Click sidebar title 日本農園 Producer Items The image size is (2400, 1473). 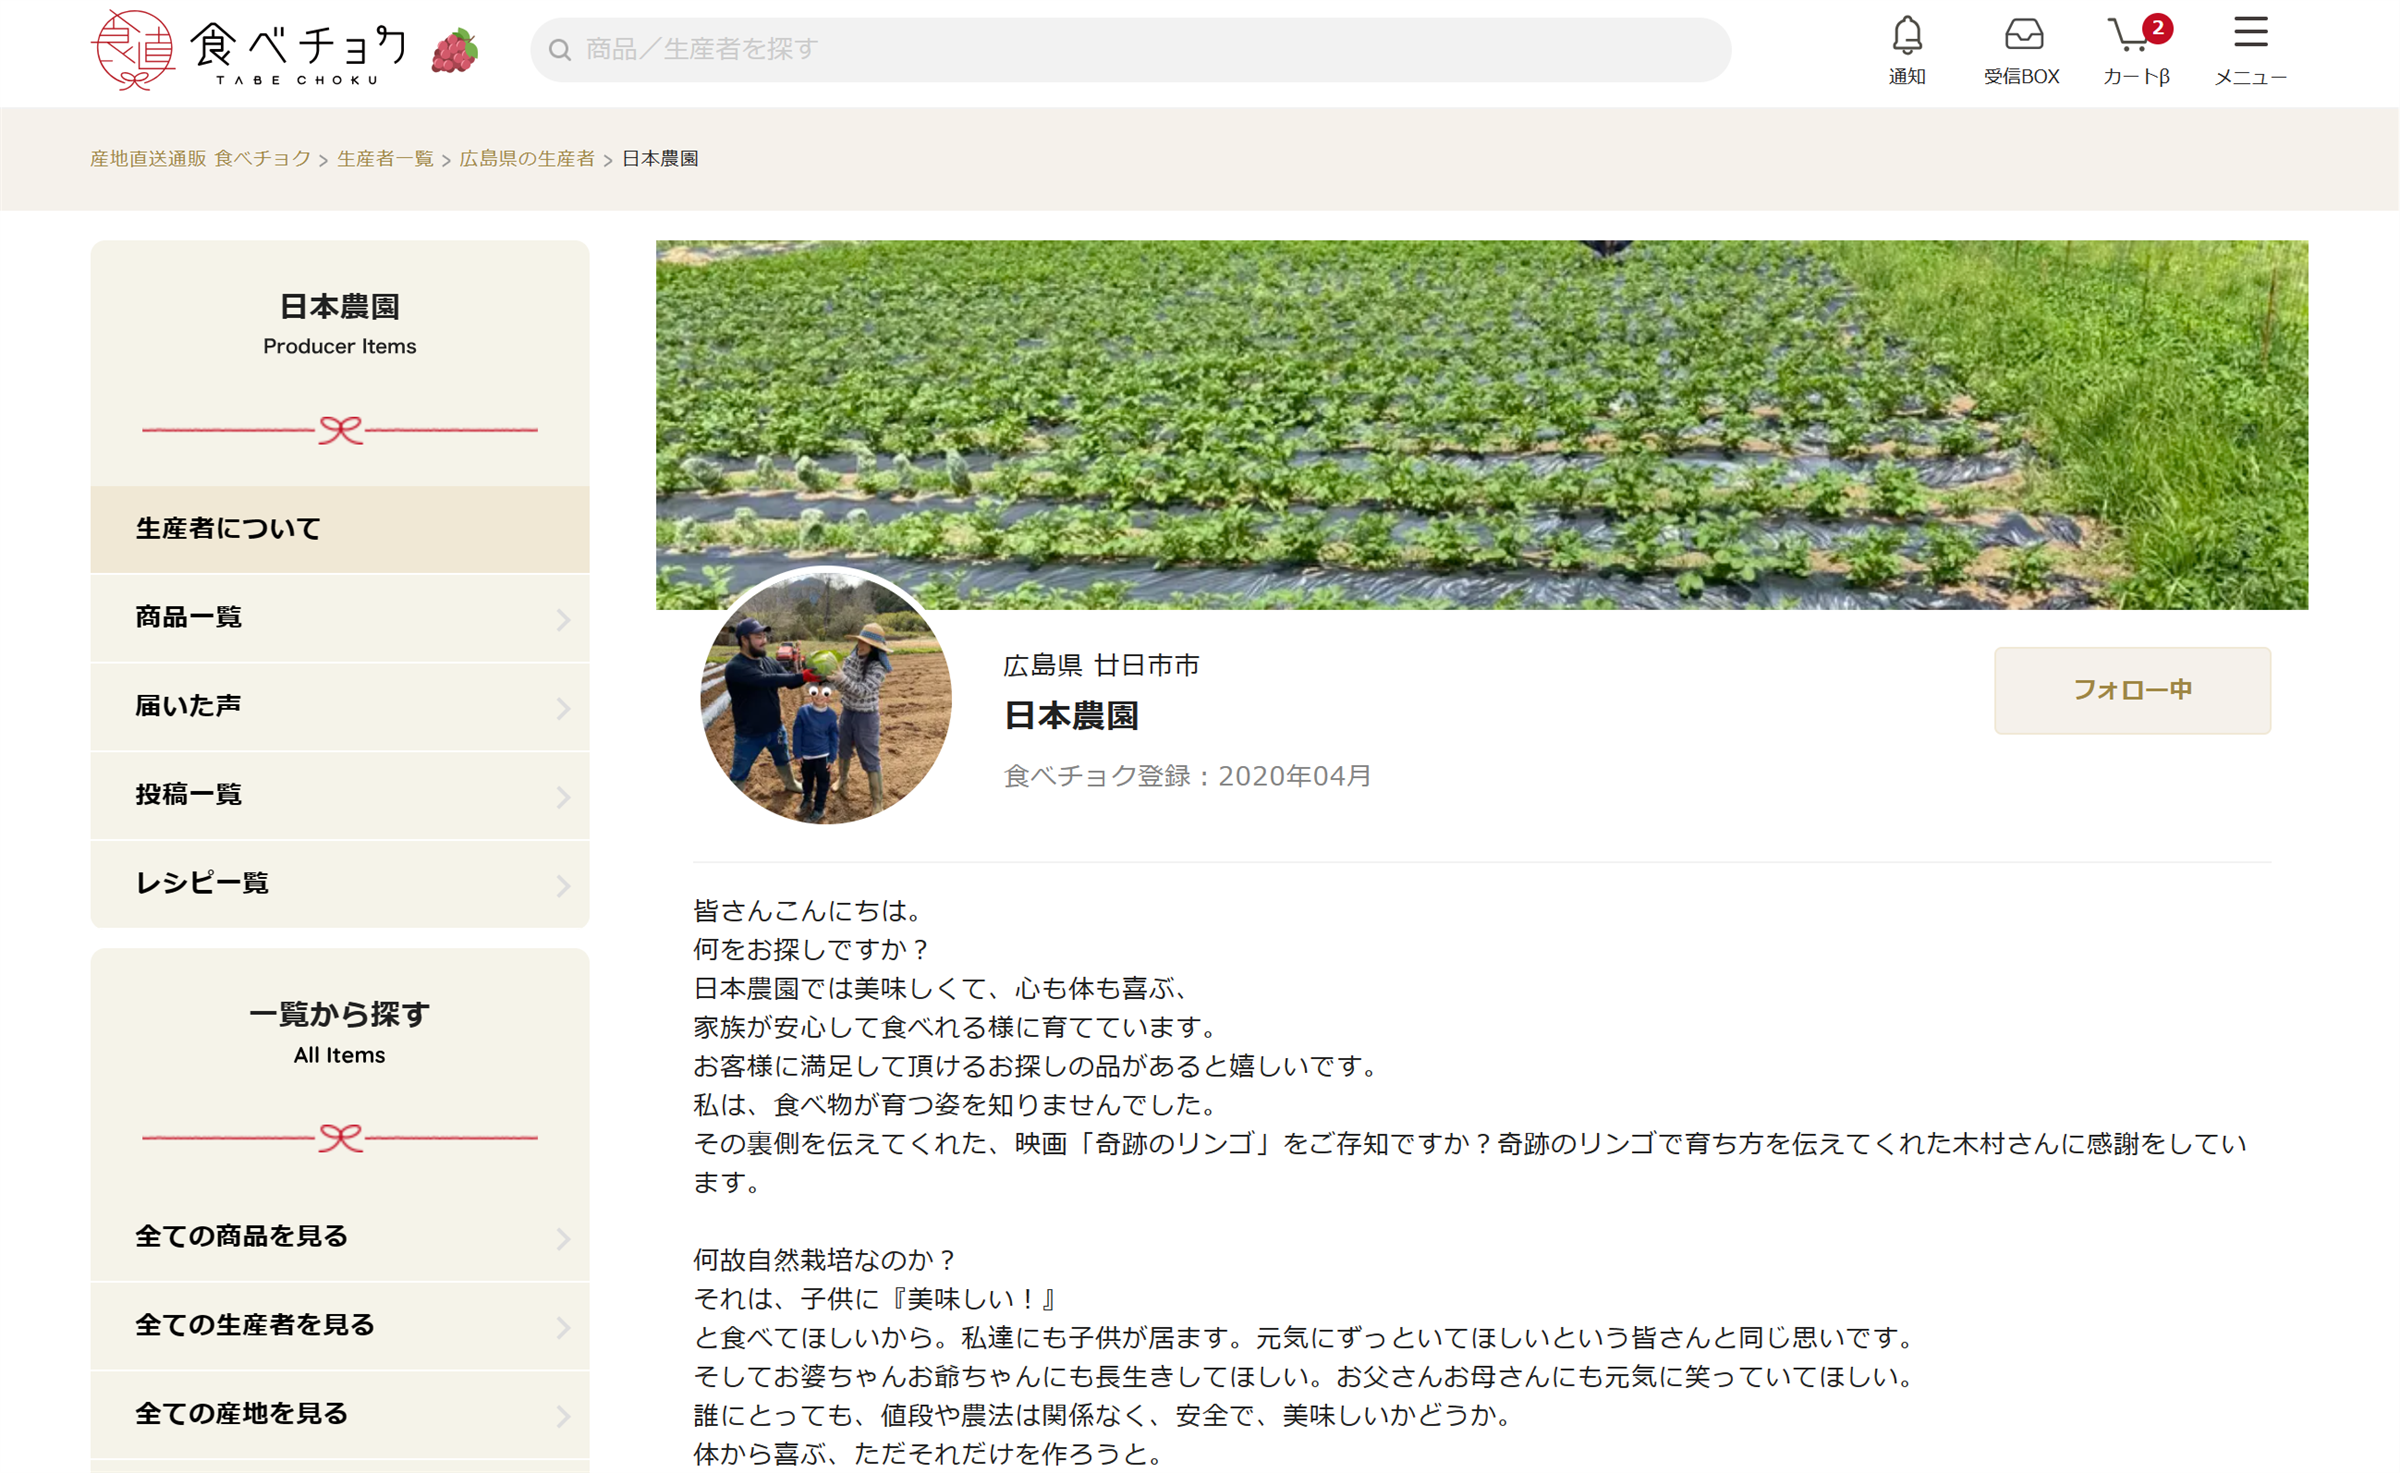(340, 324)
